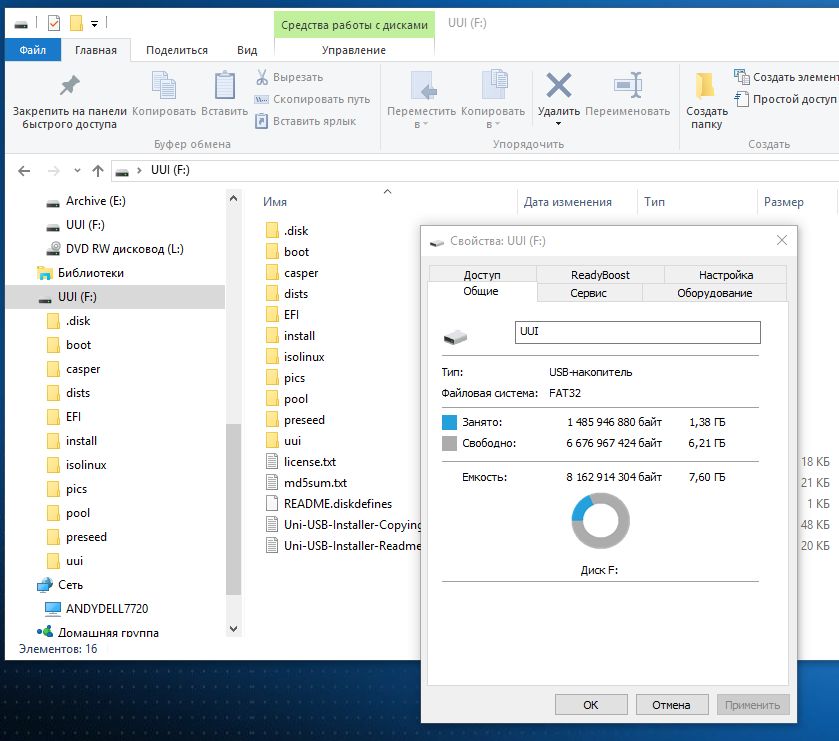Click the Rename icon in ribbon
The image size is (839, 741).
[627, 87]
